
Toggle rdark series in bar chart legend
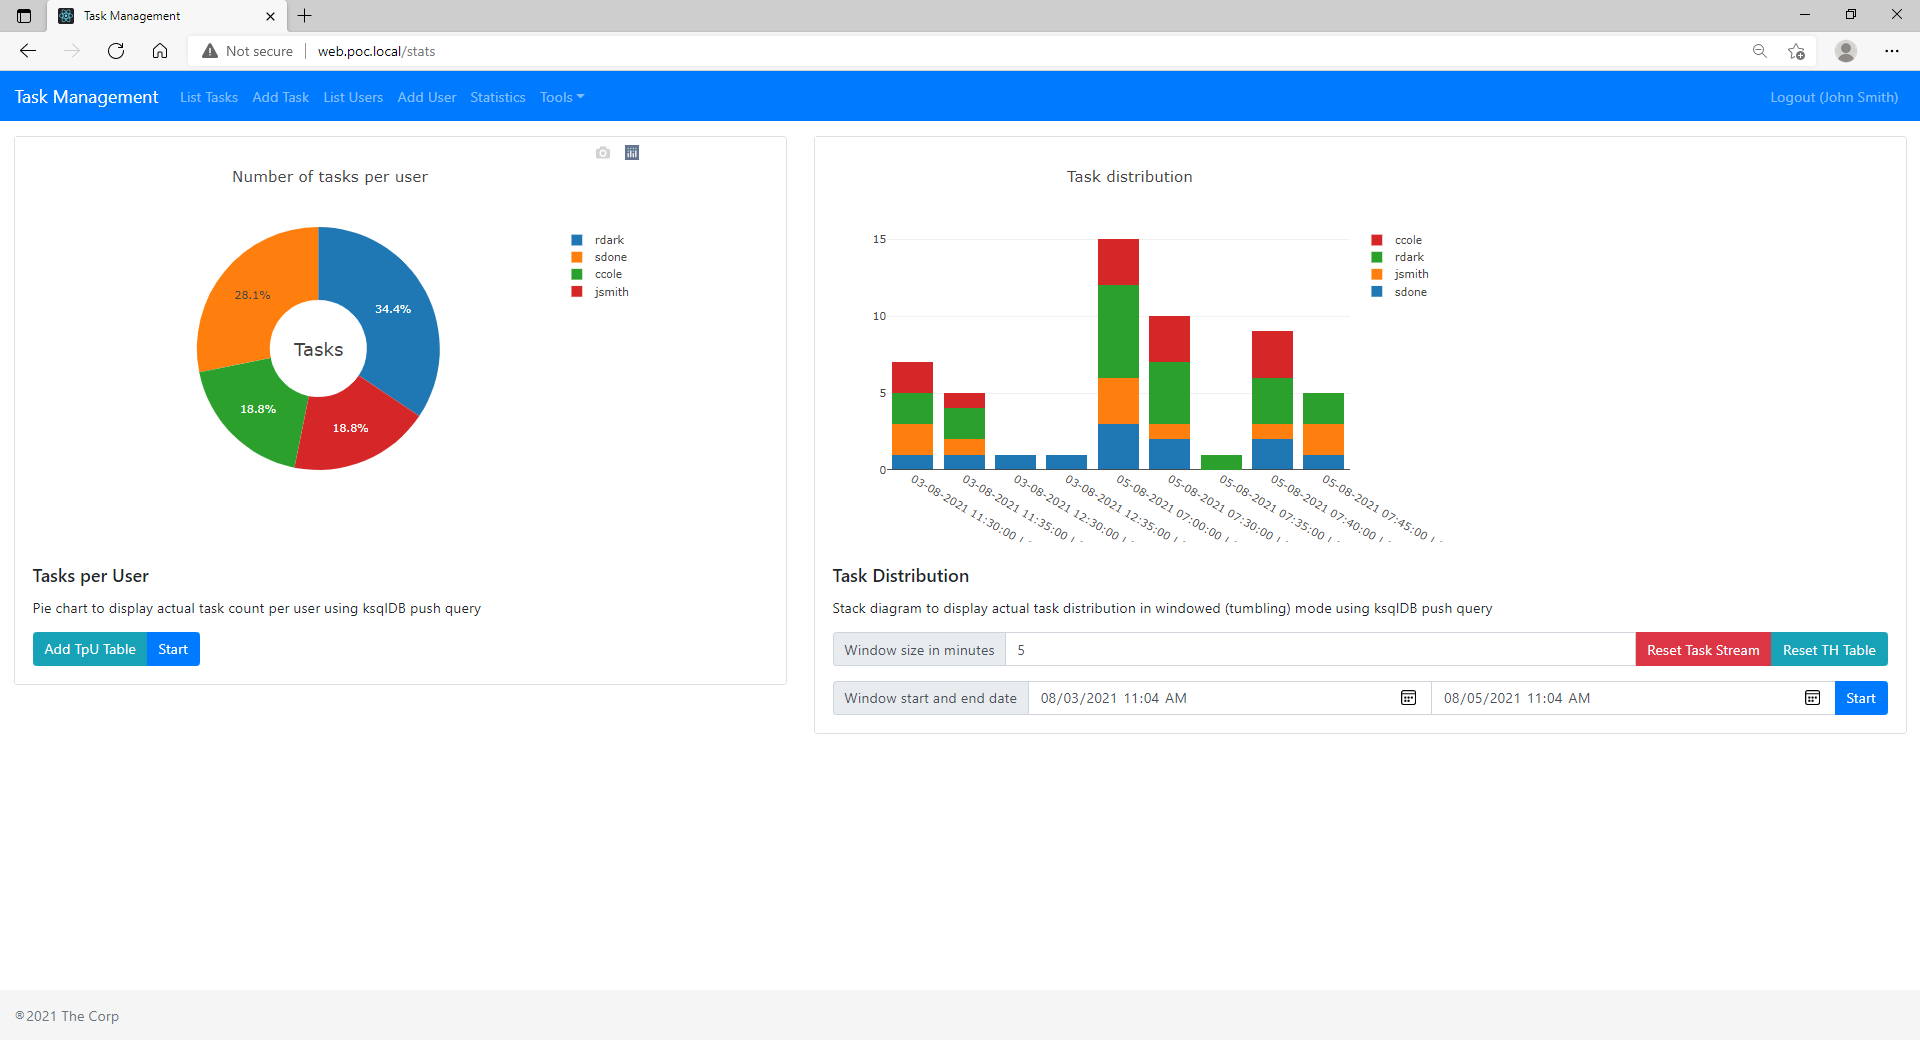[x=1398, y=257]
